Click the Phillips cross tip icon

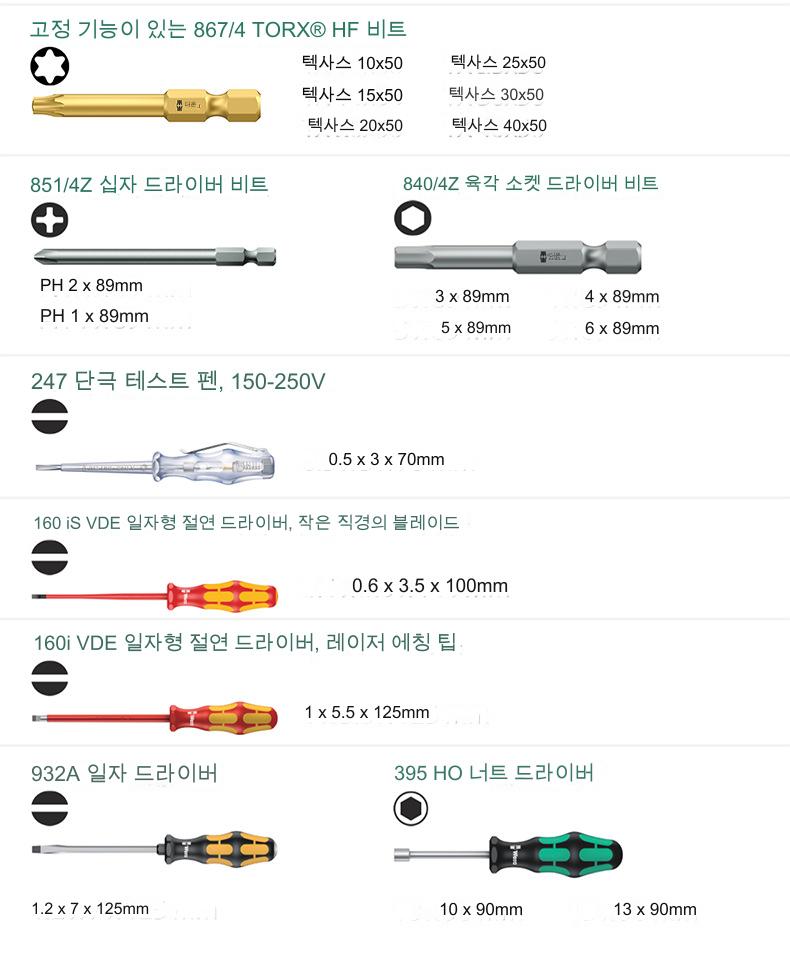coord(49,219)
